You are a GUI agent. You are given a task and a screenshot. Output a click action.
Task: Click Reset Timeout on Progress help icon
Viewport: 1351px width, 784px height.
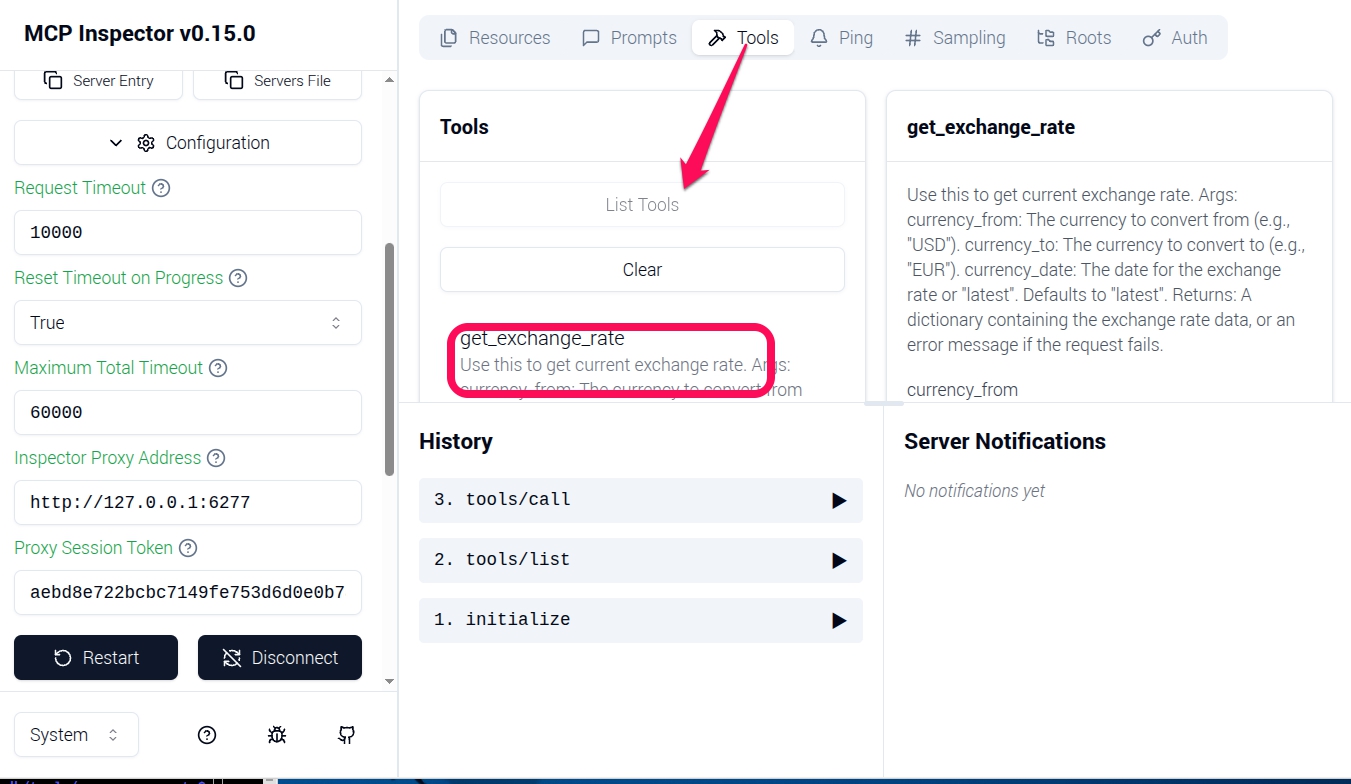coord(238,278)
